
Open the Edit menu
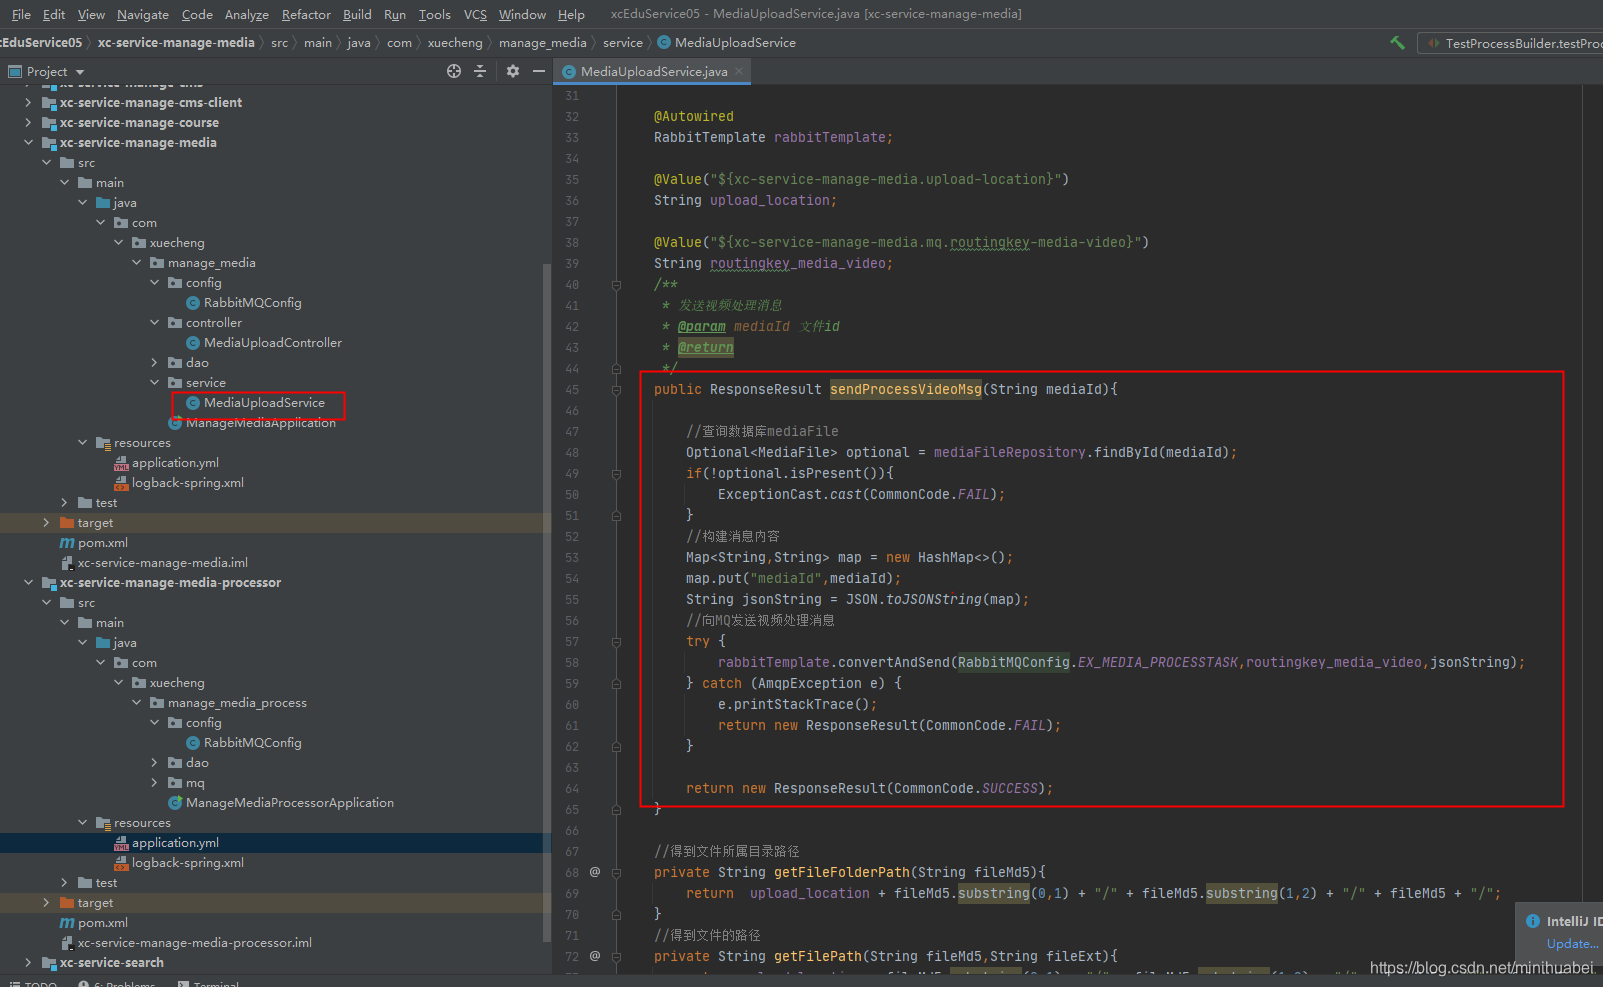[54, 14]
